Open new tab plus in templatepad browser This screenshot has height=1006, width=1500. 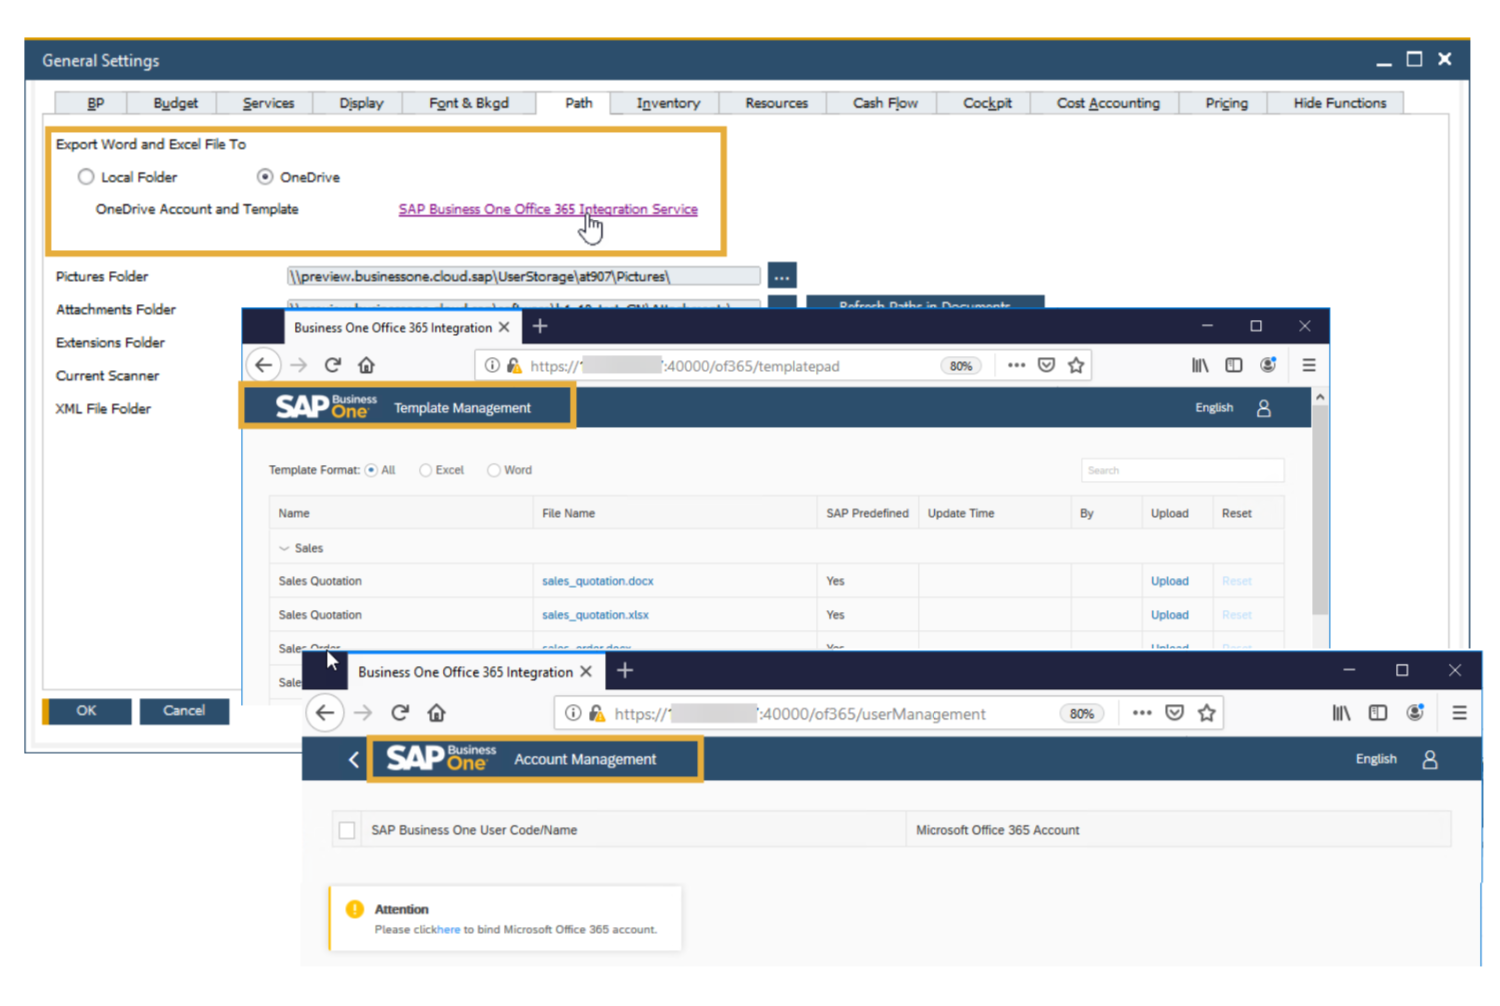pyautogui.click(x=540, y=326)
